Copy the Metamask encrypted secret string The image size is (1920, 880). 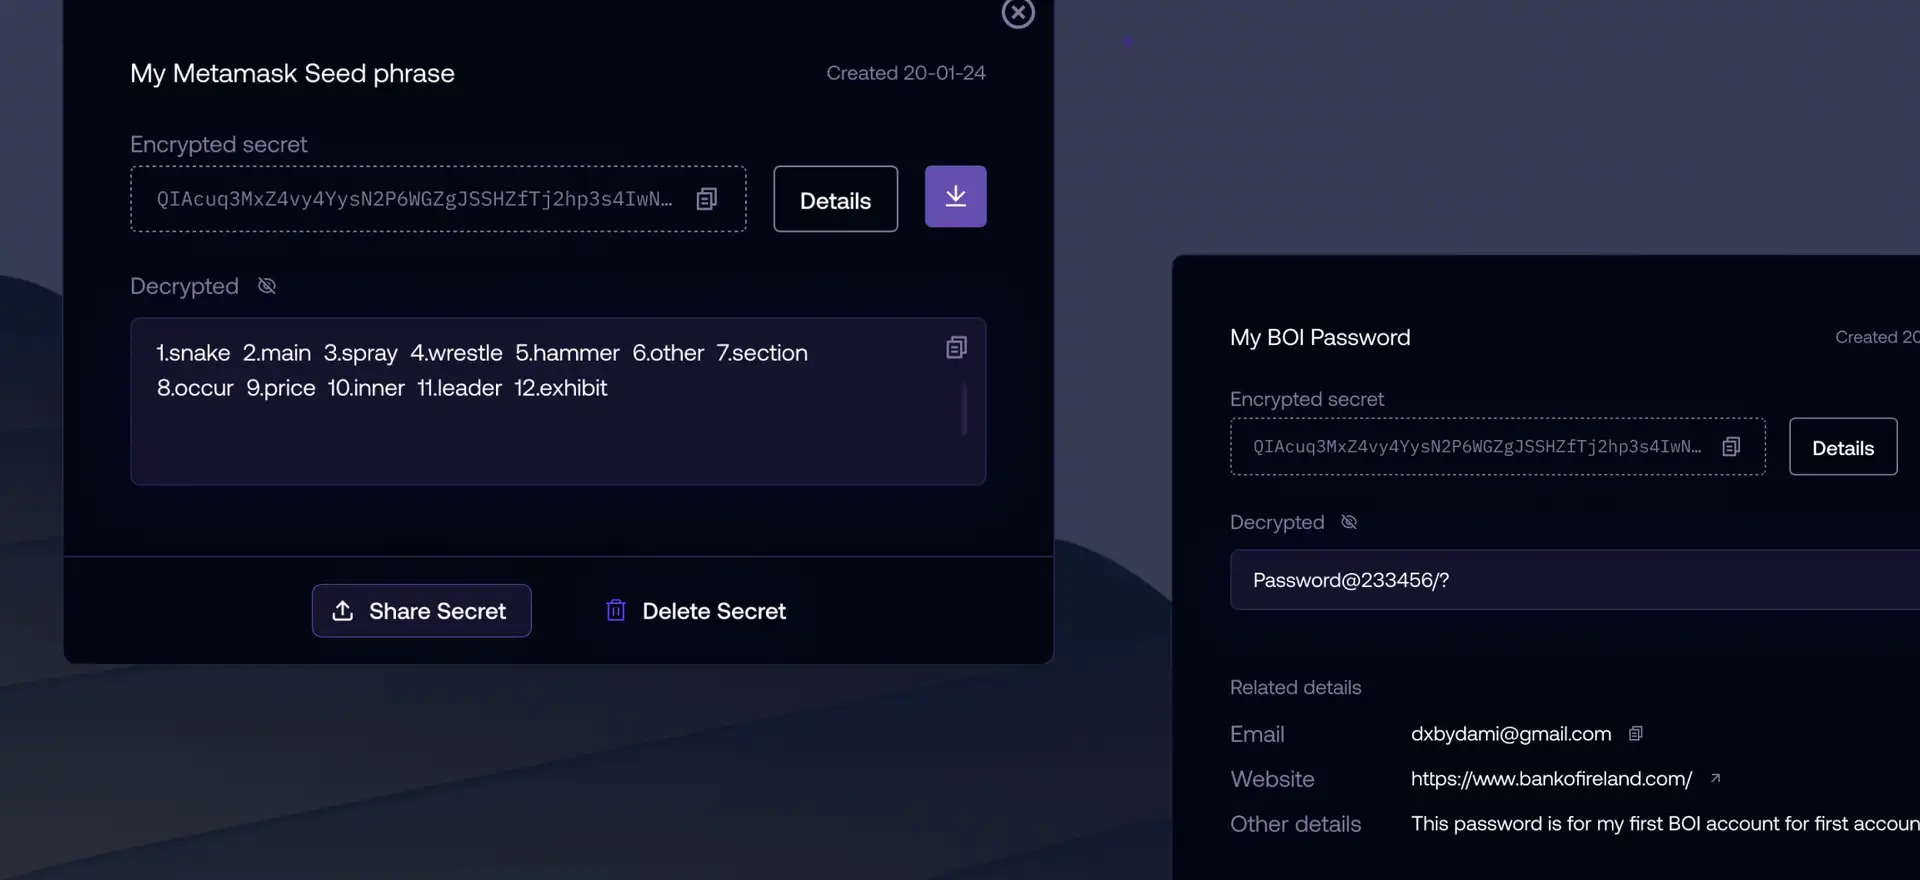[x=707, y=199]
